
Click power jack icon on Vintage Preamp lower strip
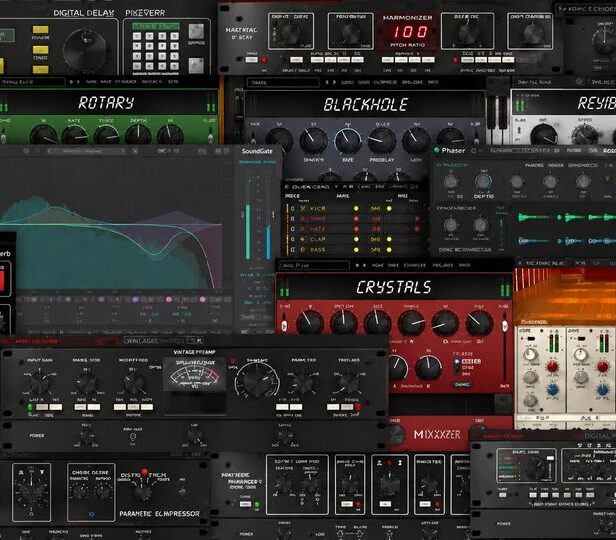[x=133, y=436]
